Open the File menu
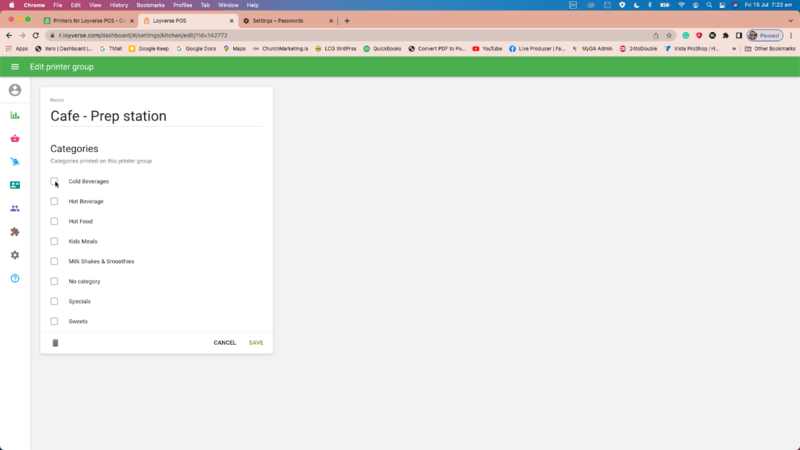The height and width of the screenshot is (450, 800). [x=58, y=5]
